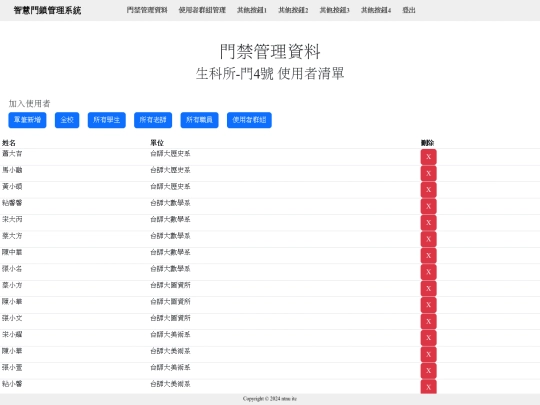The image size is (540, 405).
Task: Click the delete X for 蔡小方
Action: pyautogui.click(x=428, y=288)
